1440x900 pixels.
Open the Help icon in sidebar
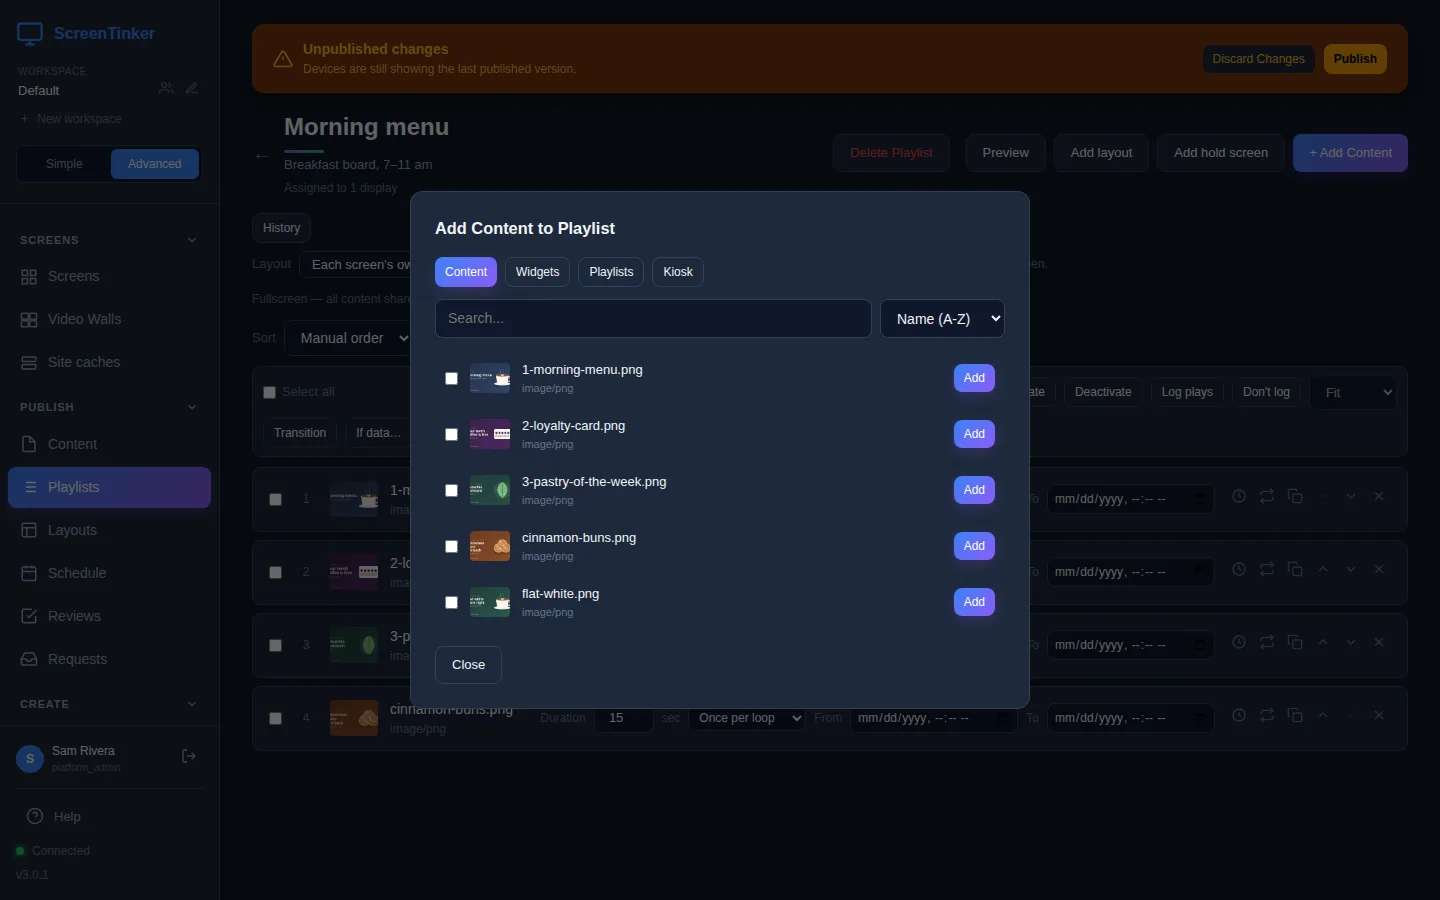point(35,816)
